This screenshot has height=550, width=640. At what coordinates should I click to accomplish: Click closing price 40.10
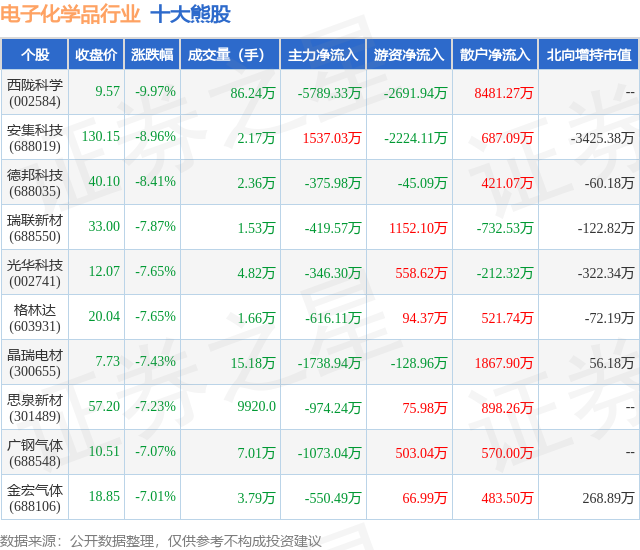(104, 181)
